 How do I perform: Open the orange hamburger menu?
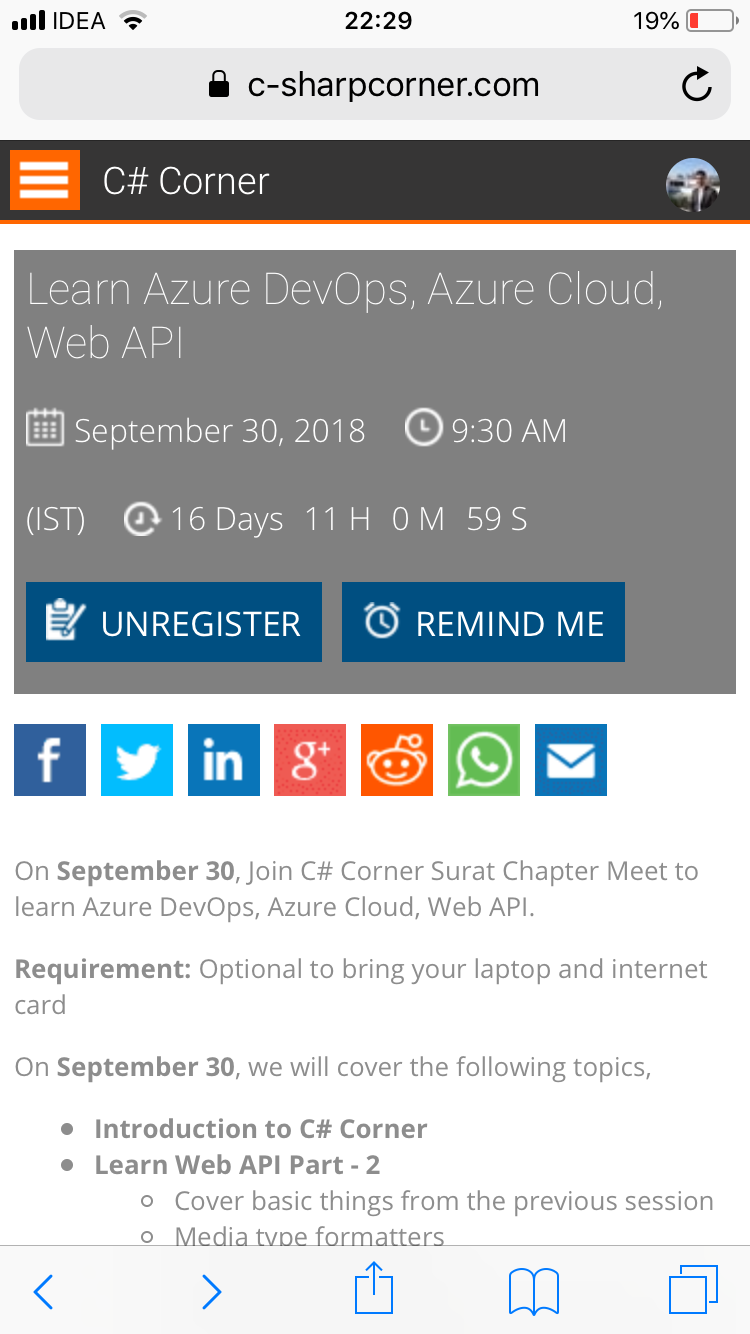click(45, 180)
